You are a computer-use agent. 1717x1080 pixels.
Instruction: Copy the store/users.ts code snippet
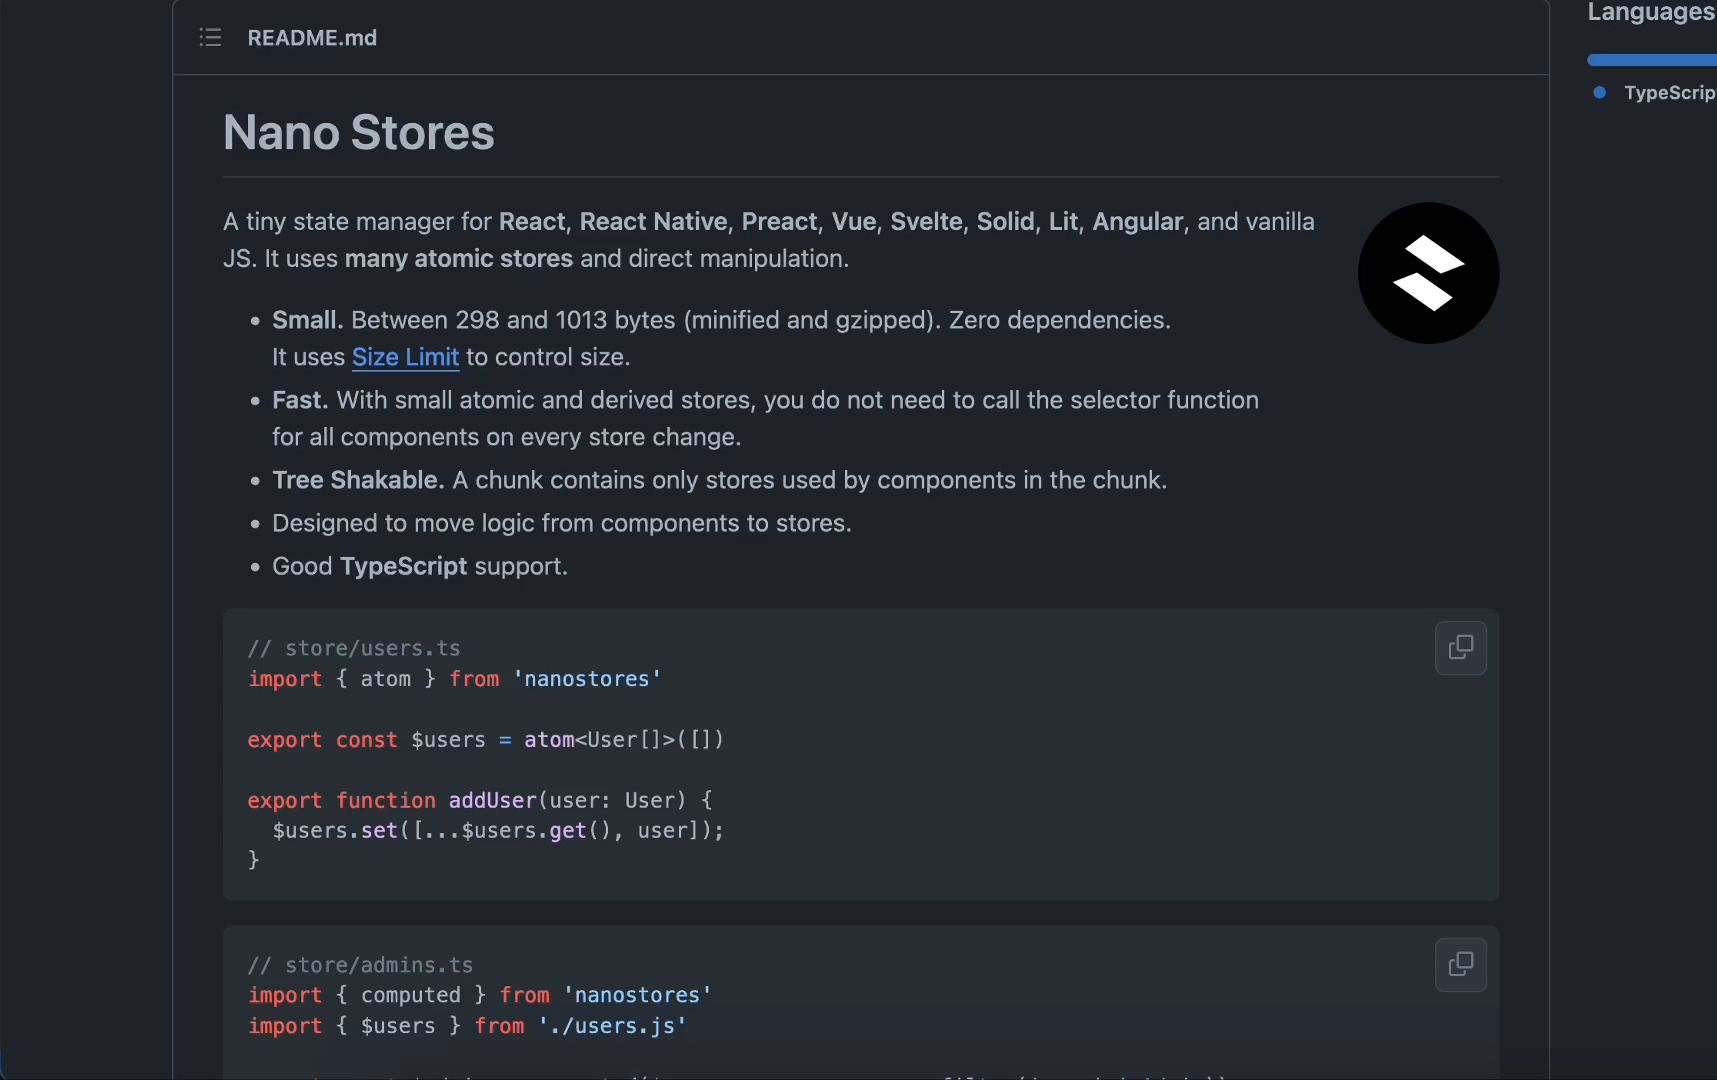click(1460, 648)
